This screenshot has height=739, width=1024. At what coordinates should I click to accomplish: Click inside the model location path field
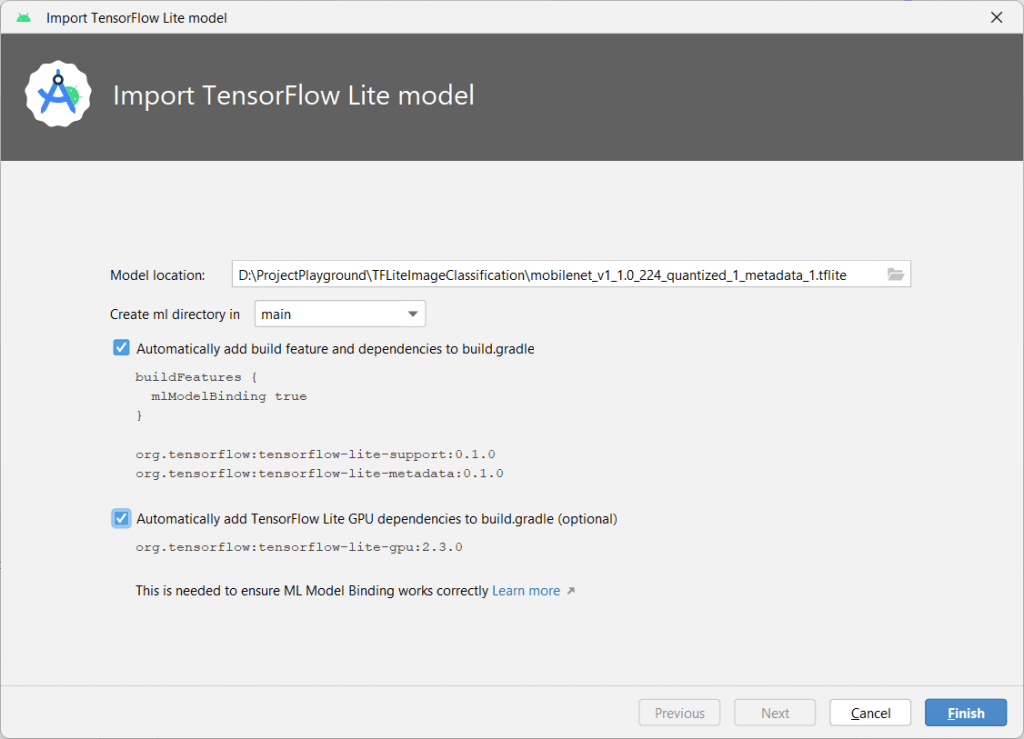(x=560, y=273)
